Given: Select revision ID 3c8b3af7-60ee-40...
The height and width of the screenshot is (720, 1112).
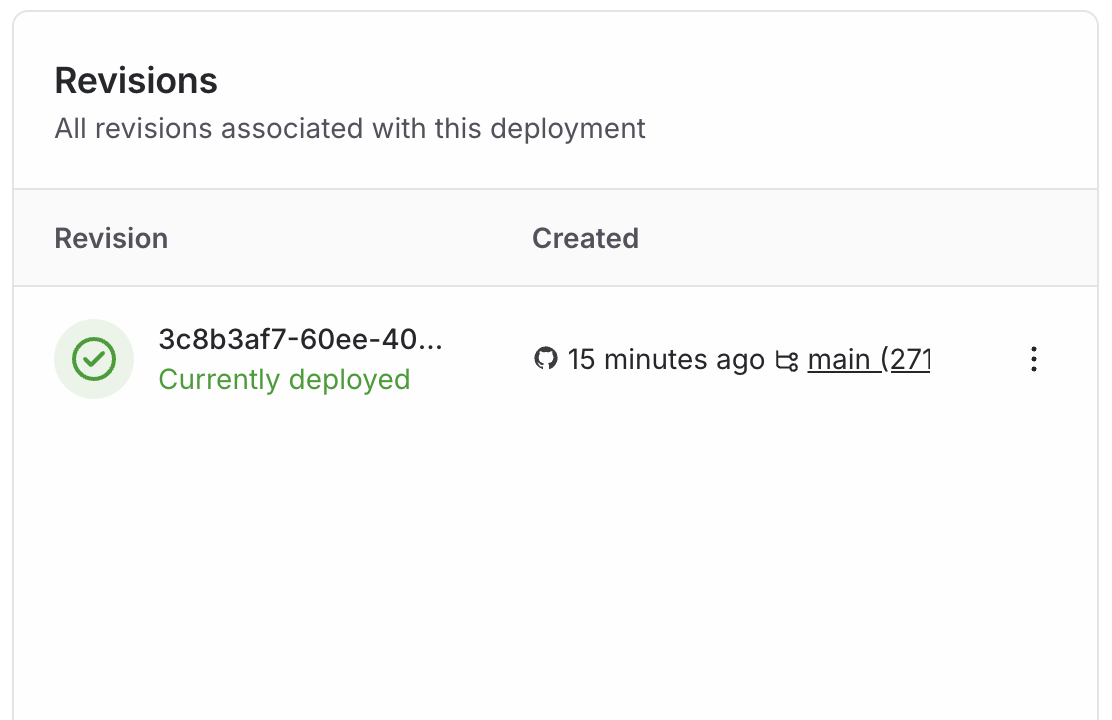Looking at the screenshot, I should tap(300, 339).
